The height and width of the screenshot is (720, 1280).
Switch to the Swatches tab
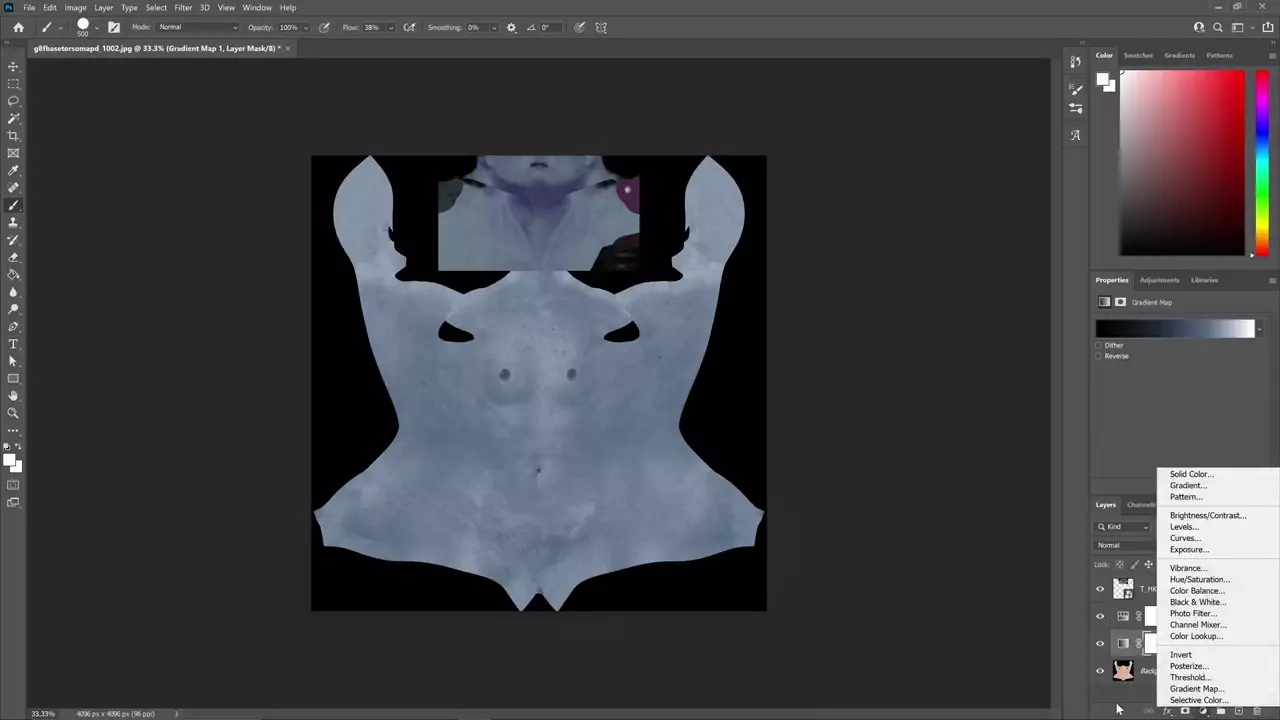click(x=1138, y=55)
